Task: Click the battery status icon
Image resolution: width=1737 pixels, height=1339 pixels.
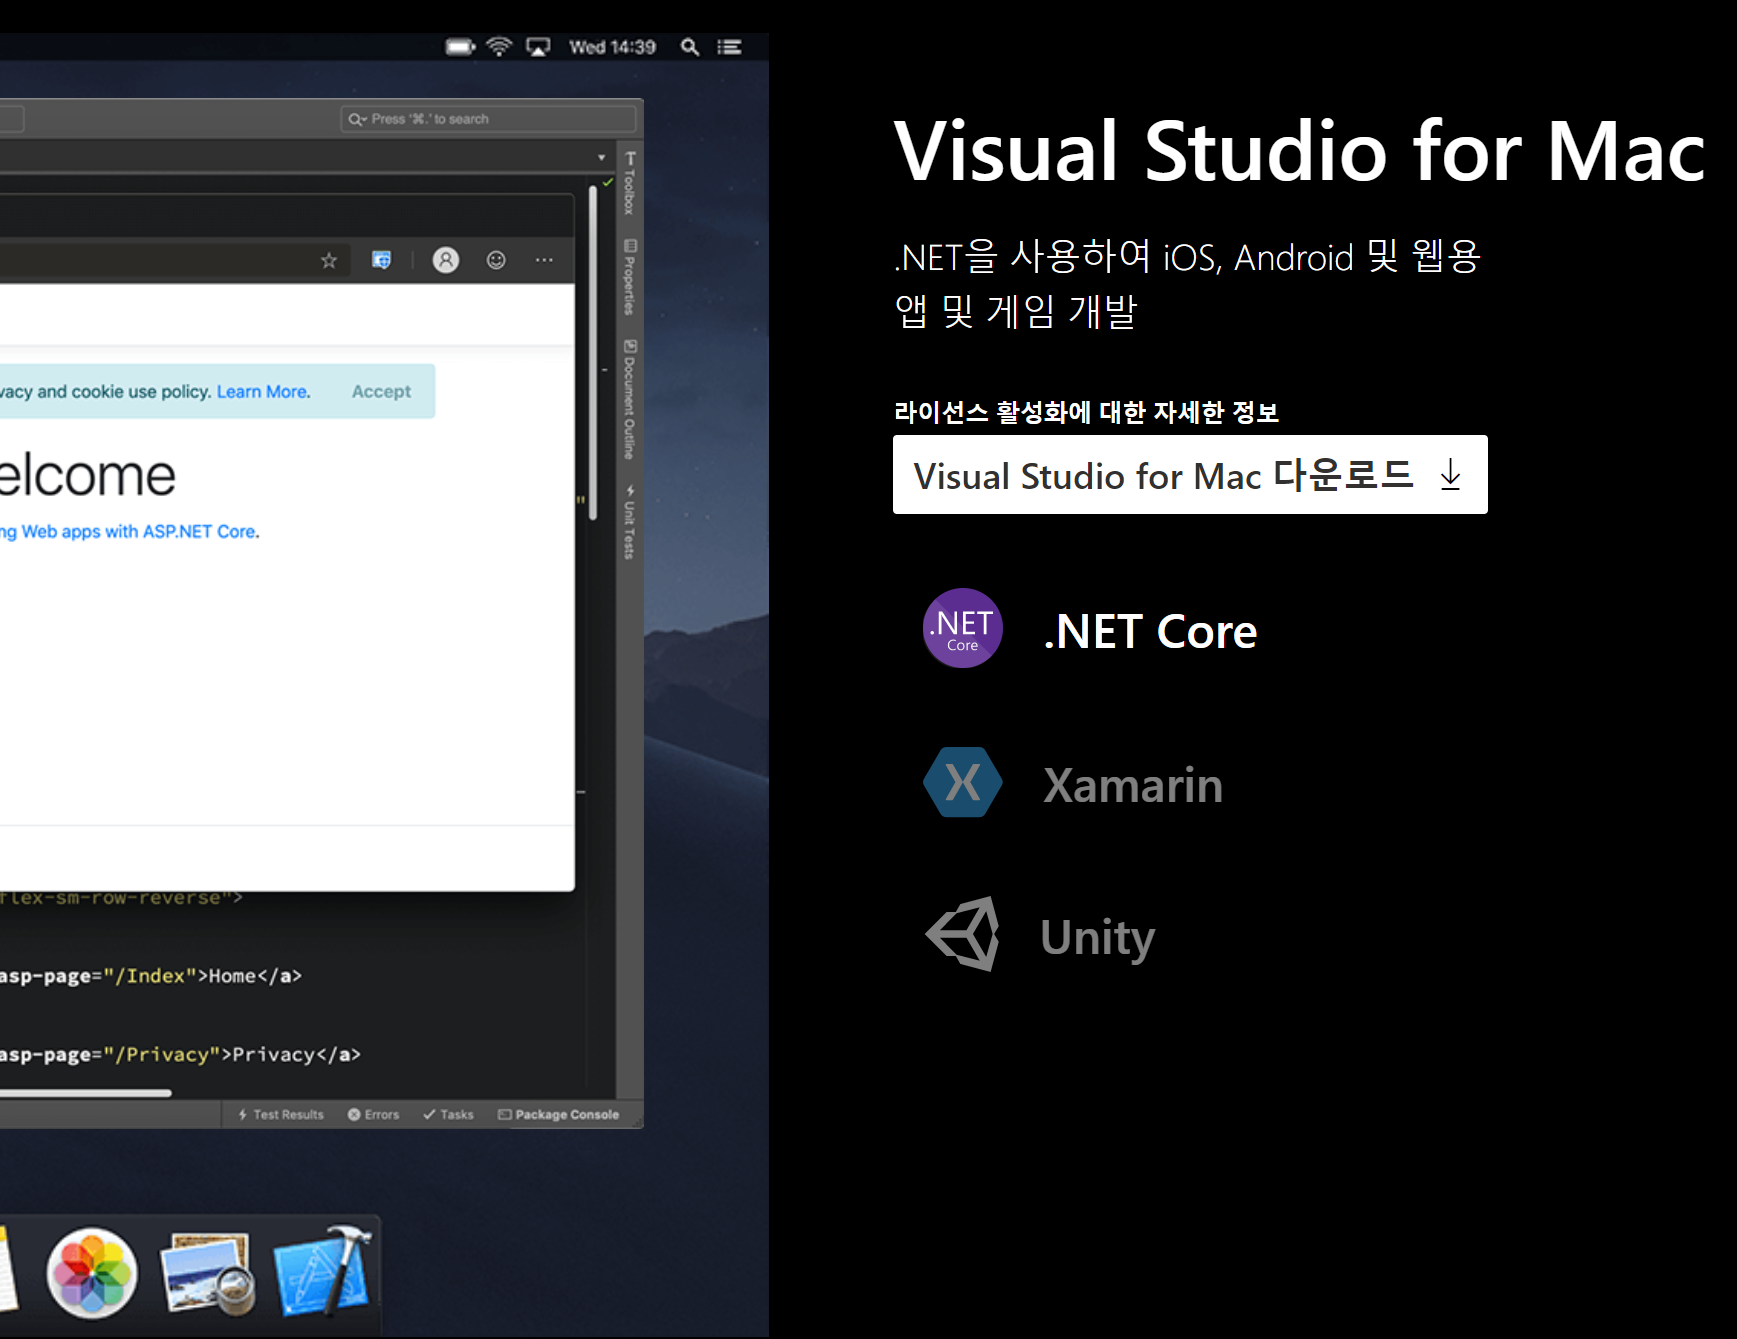Action: [460, 47]
